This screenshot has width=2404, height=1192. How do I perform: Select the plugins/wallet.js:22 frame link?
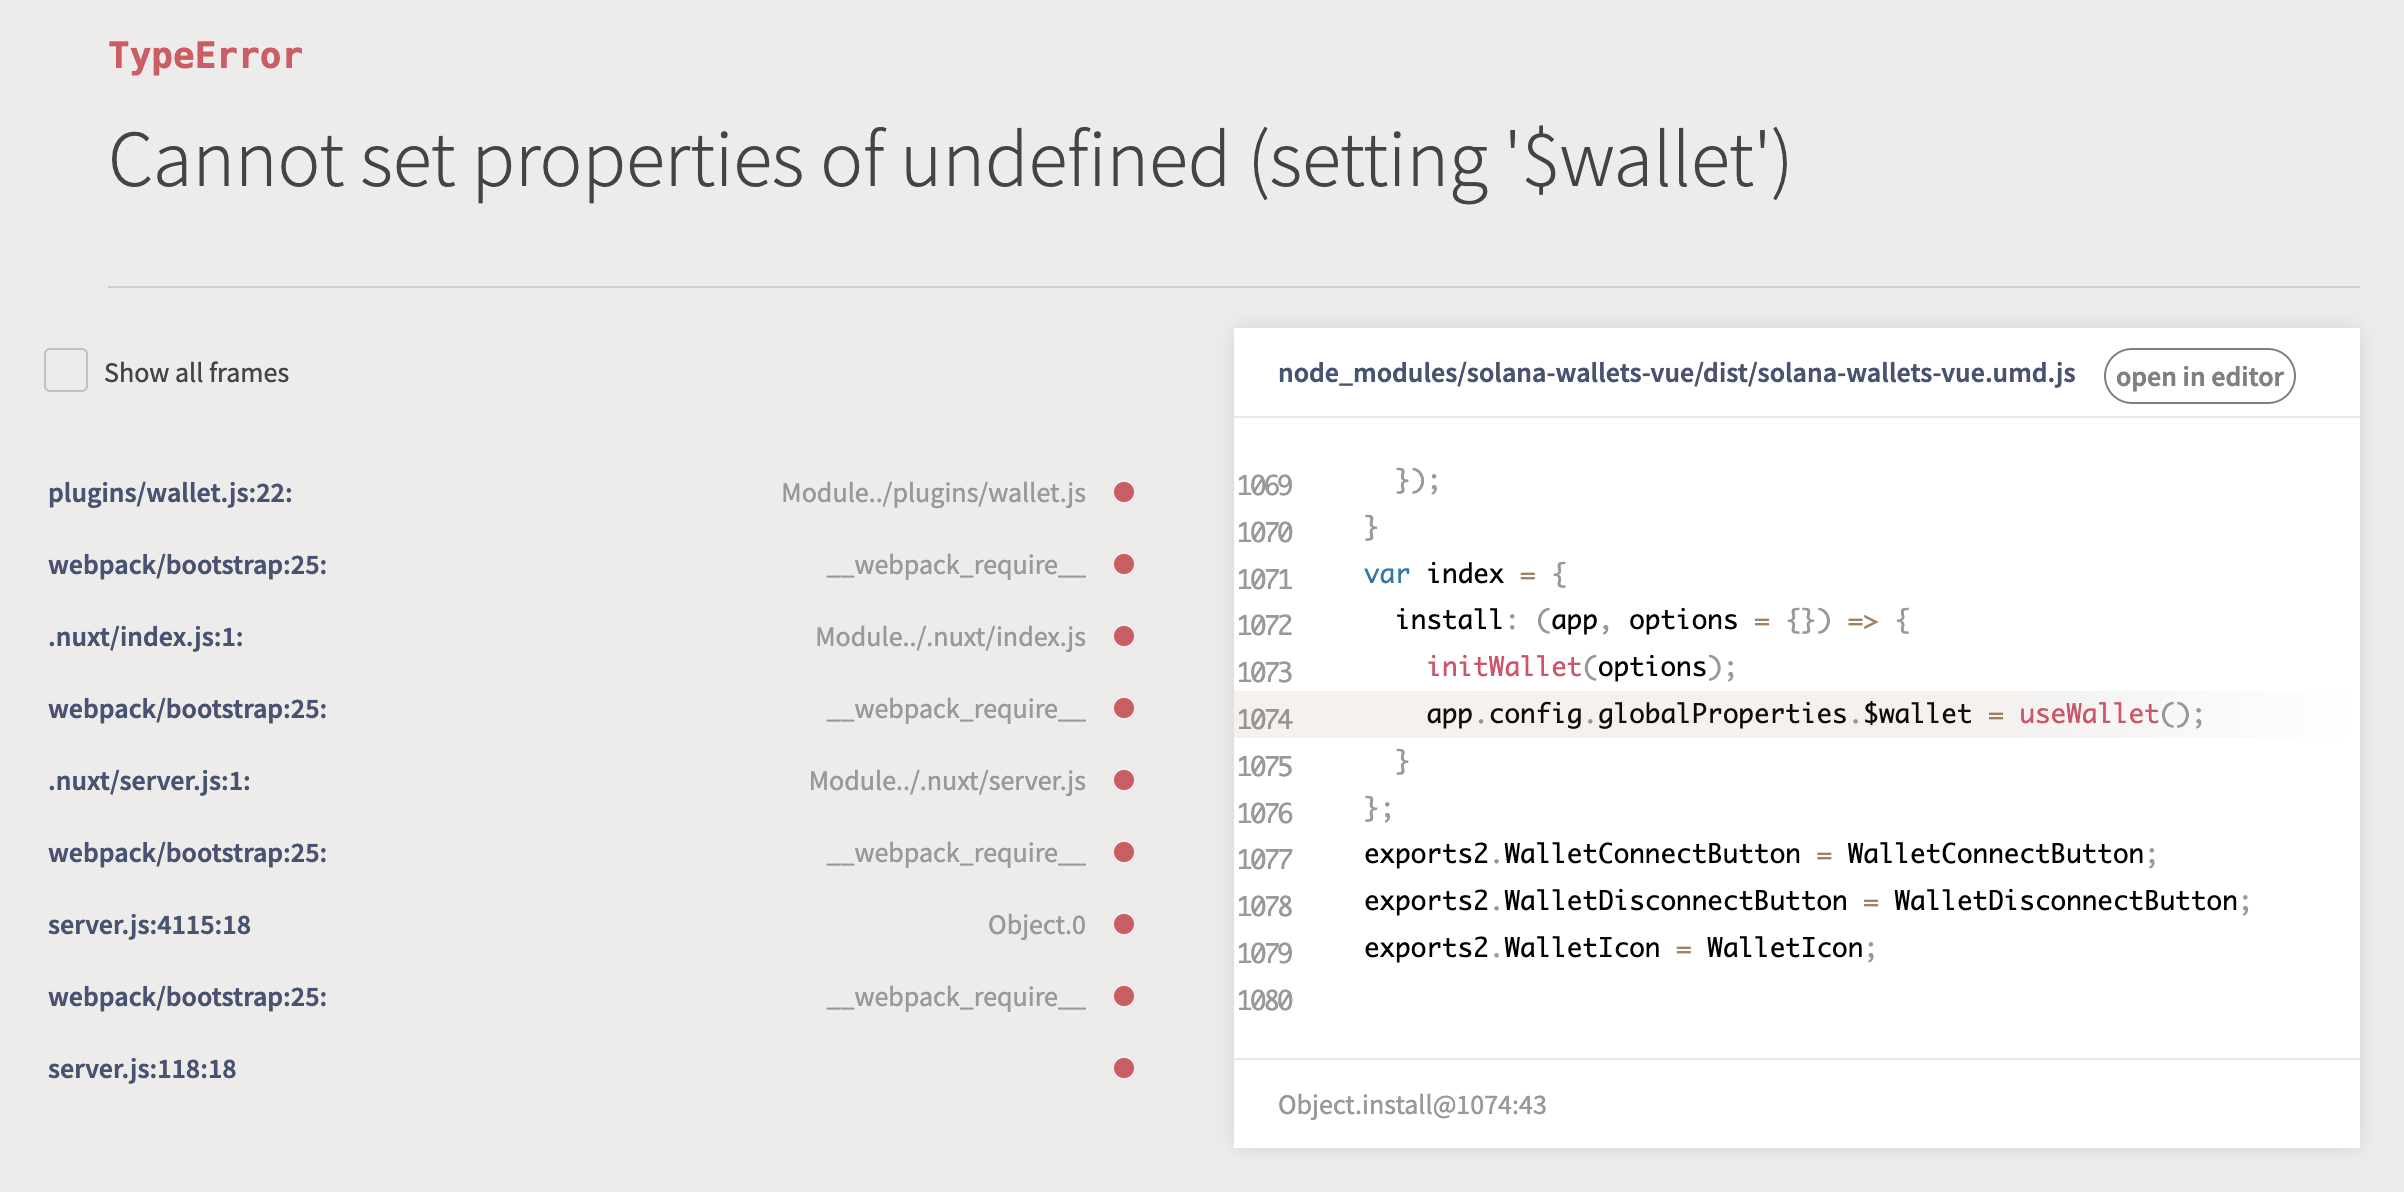tap(171, 492)
